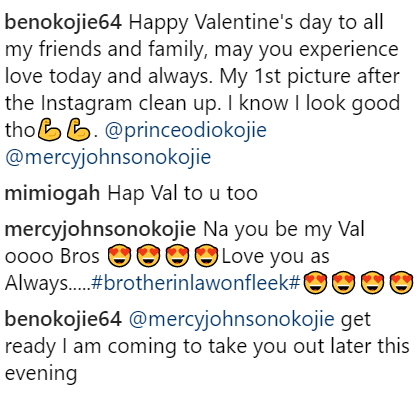
Task: Click the Hap Val to u too comment text
Action: [x=182, y=193]
